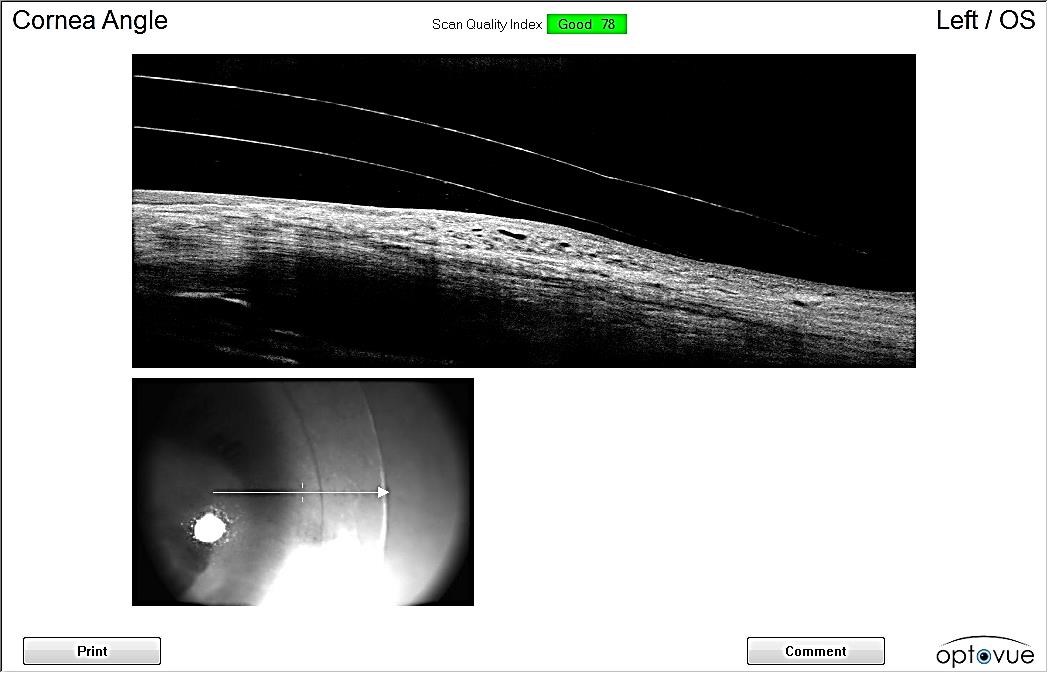
Task: Click the Scan Quality Index label
Action: coord(487,25)
